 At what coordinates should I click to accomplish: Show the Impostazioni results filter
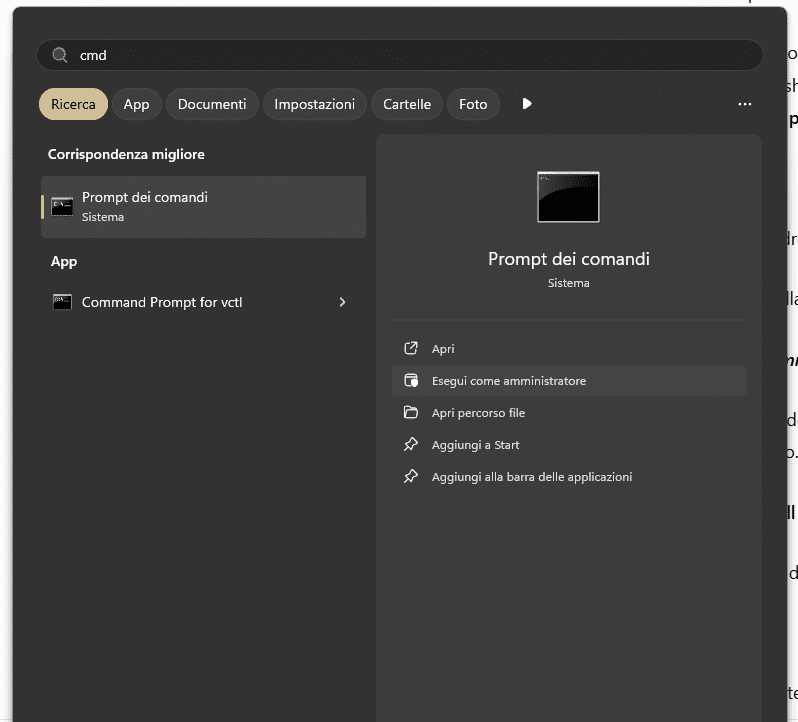click(314, 104)
